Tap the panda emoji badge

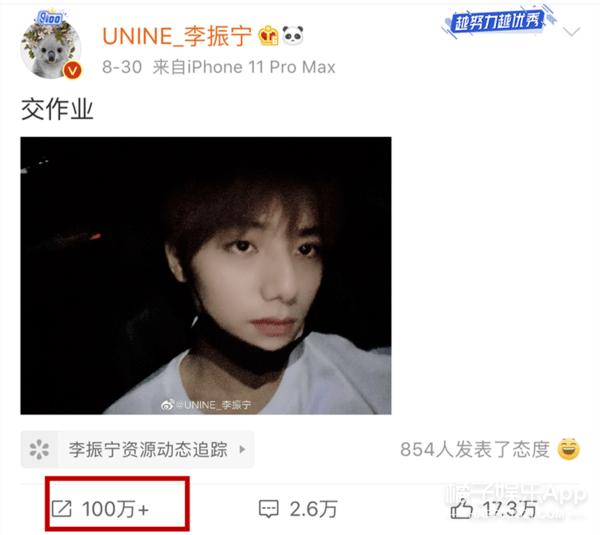[293, 35]
